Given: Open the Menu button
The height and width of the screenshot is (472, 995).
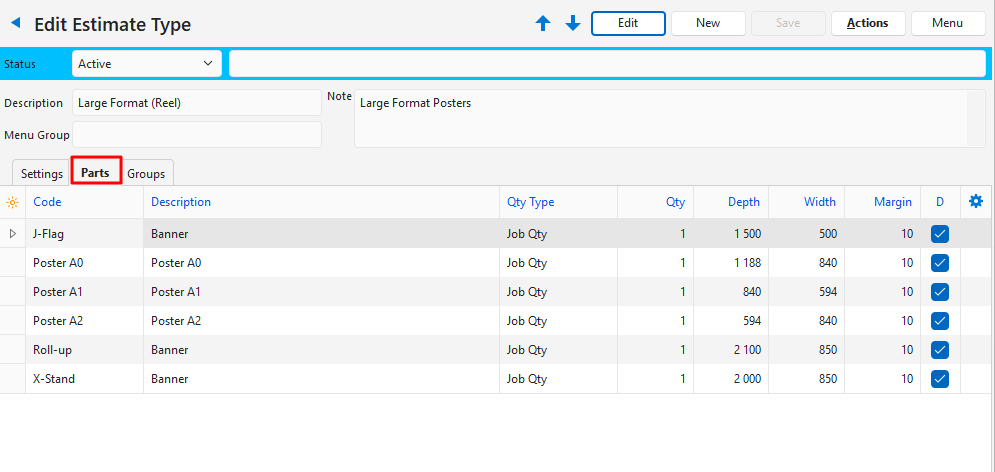Looking at the screenshot, I should click(x=947, y=23).
